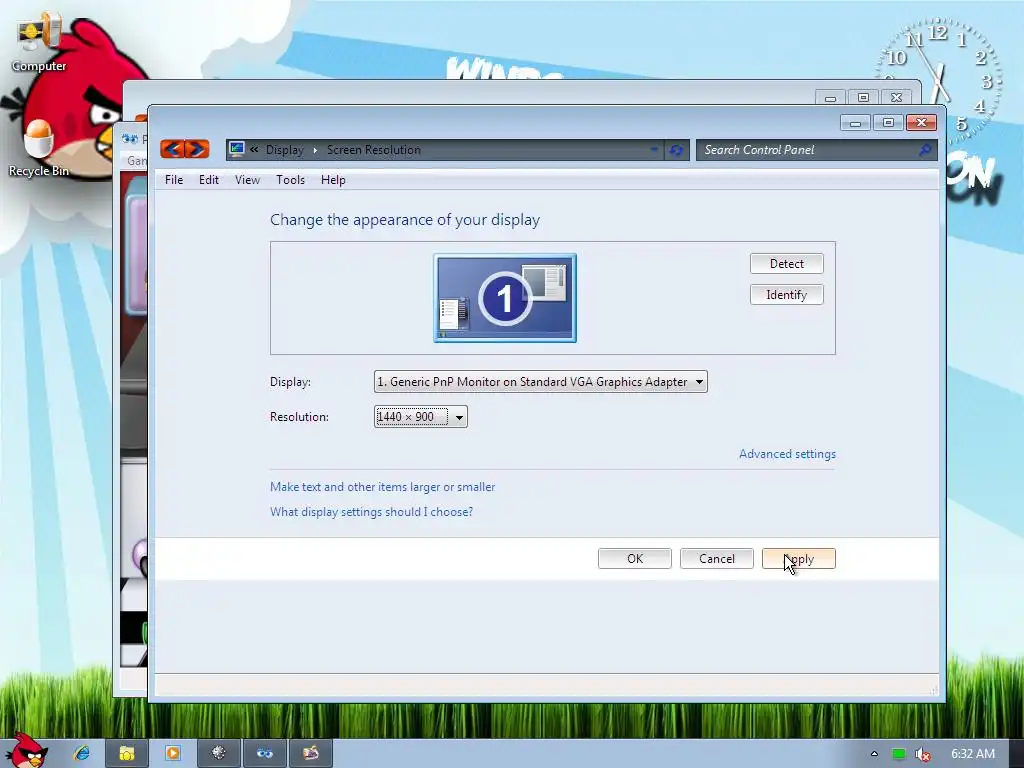Click the double chevron in the address bar
This screenshot has height=768, width=1024.
(x=254, y=150)
